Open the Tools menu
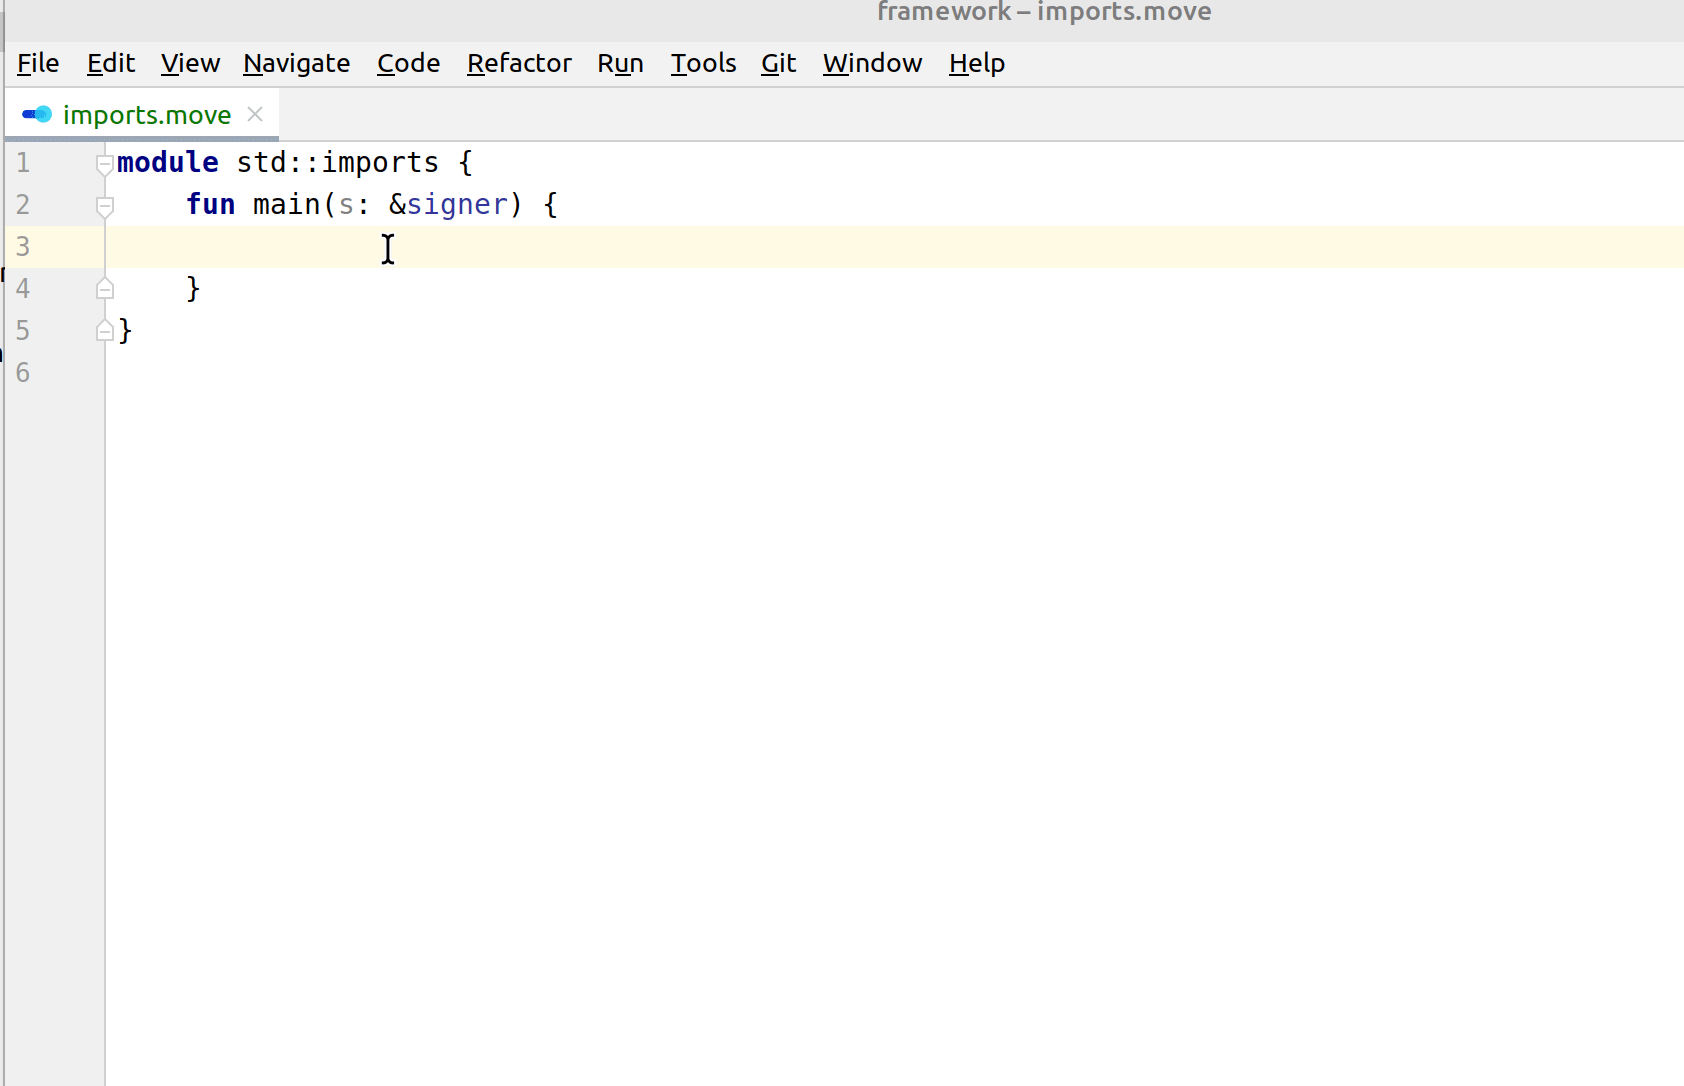 point(703,64)
